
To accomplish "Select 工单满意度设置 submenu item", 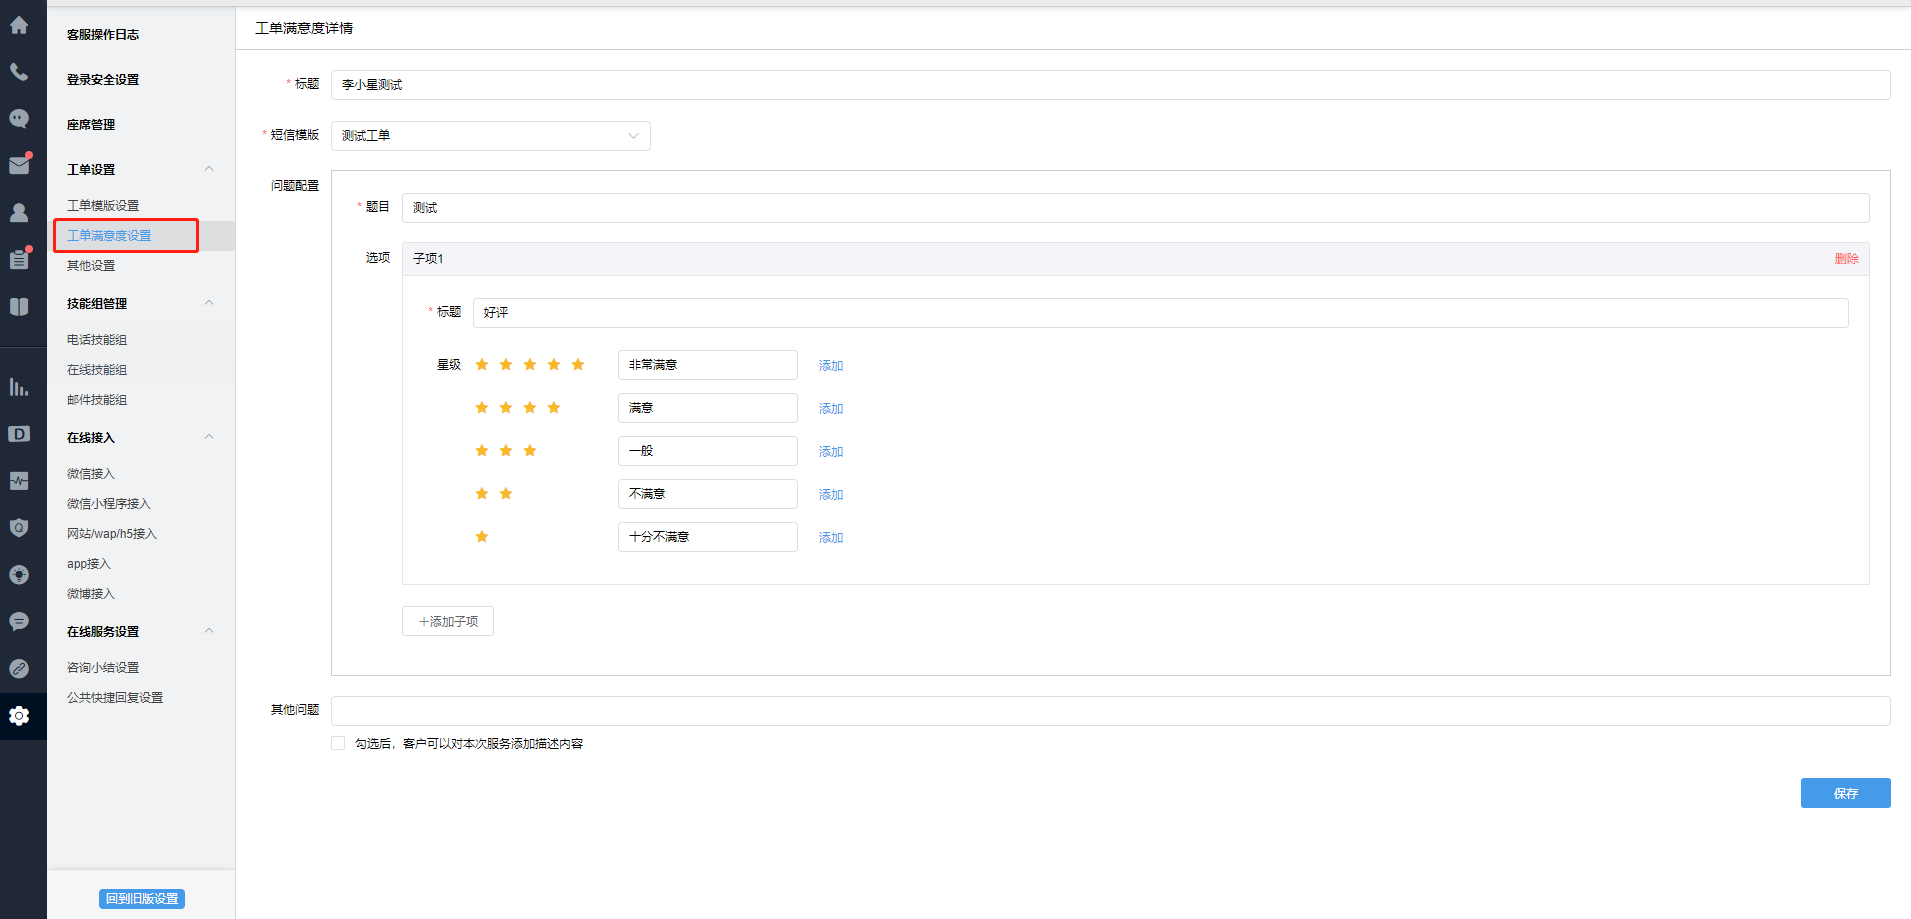I will [109, 236].
